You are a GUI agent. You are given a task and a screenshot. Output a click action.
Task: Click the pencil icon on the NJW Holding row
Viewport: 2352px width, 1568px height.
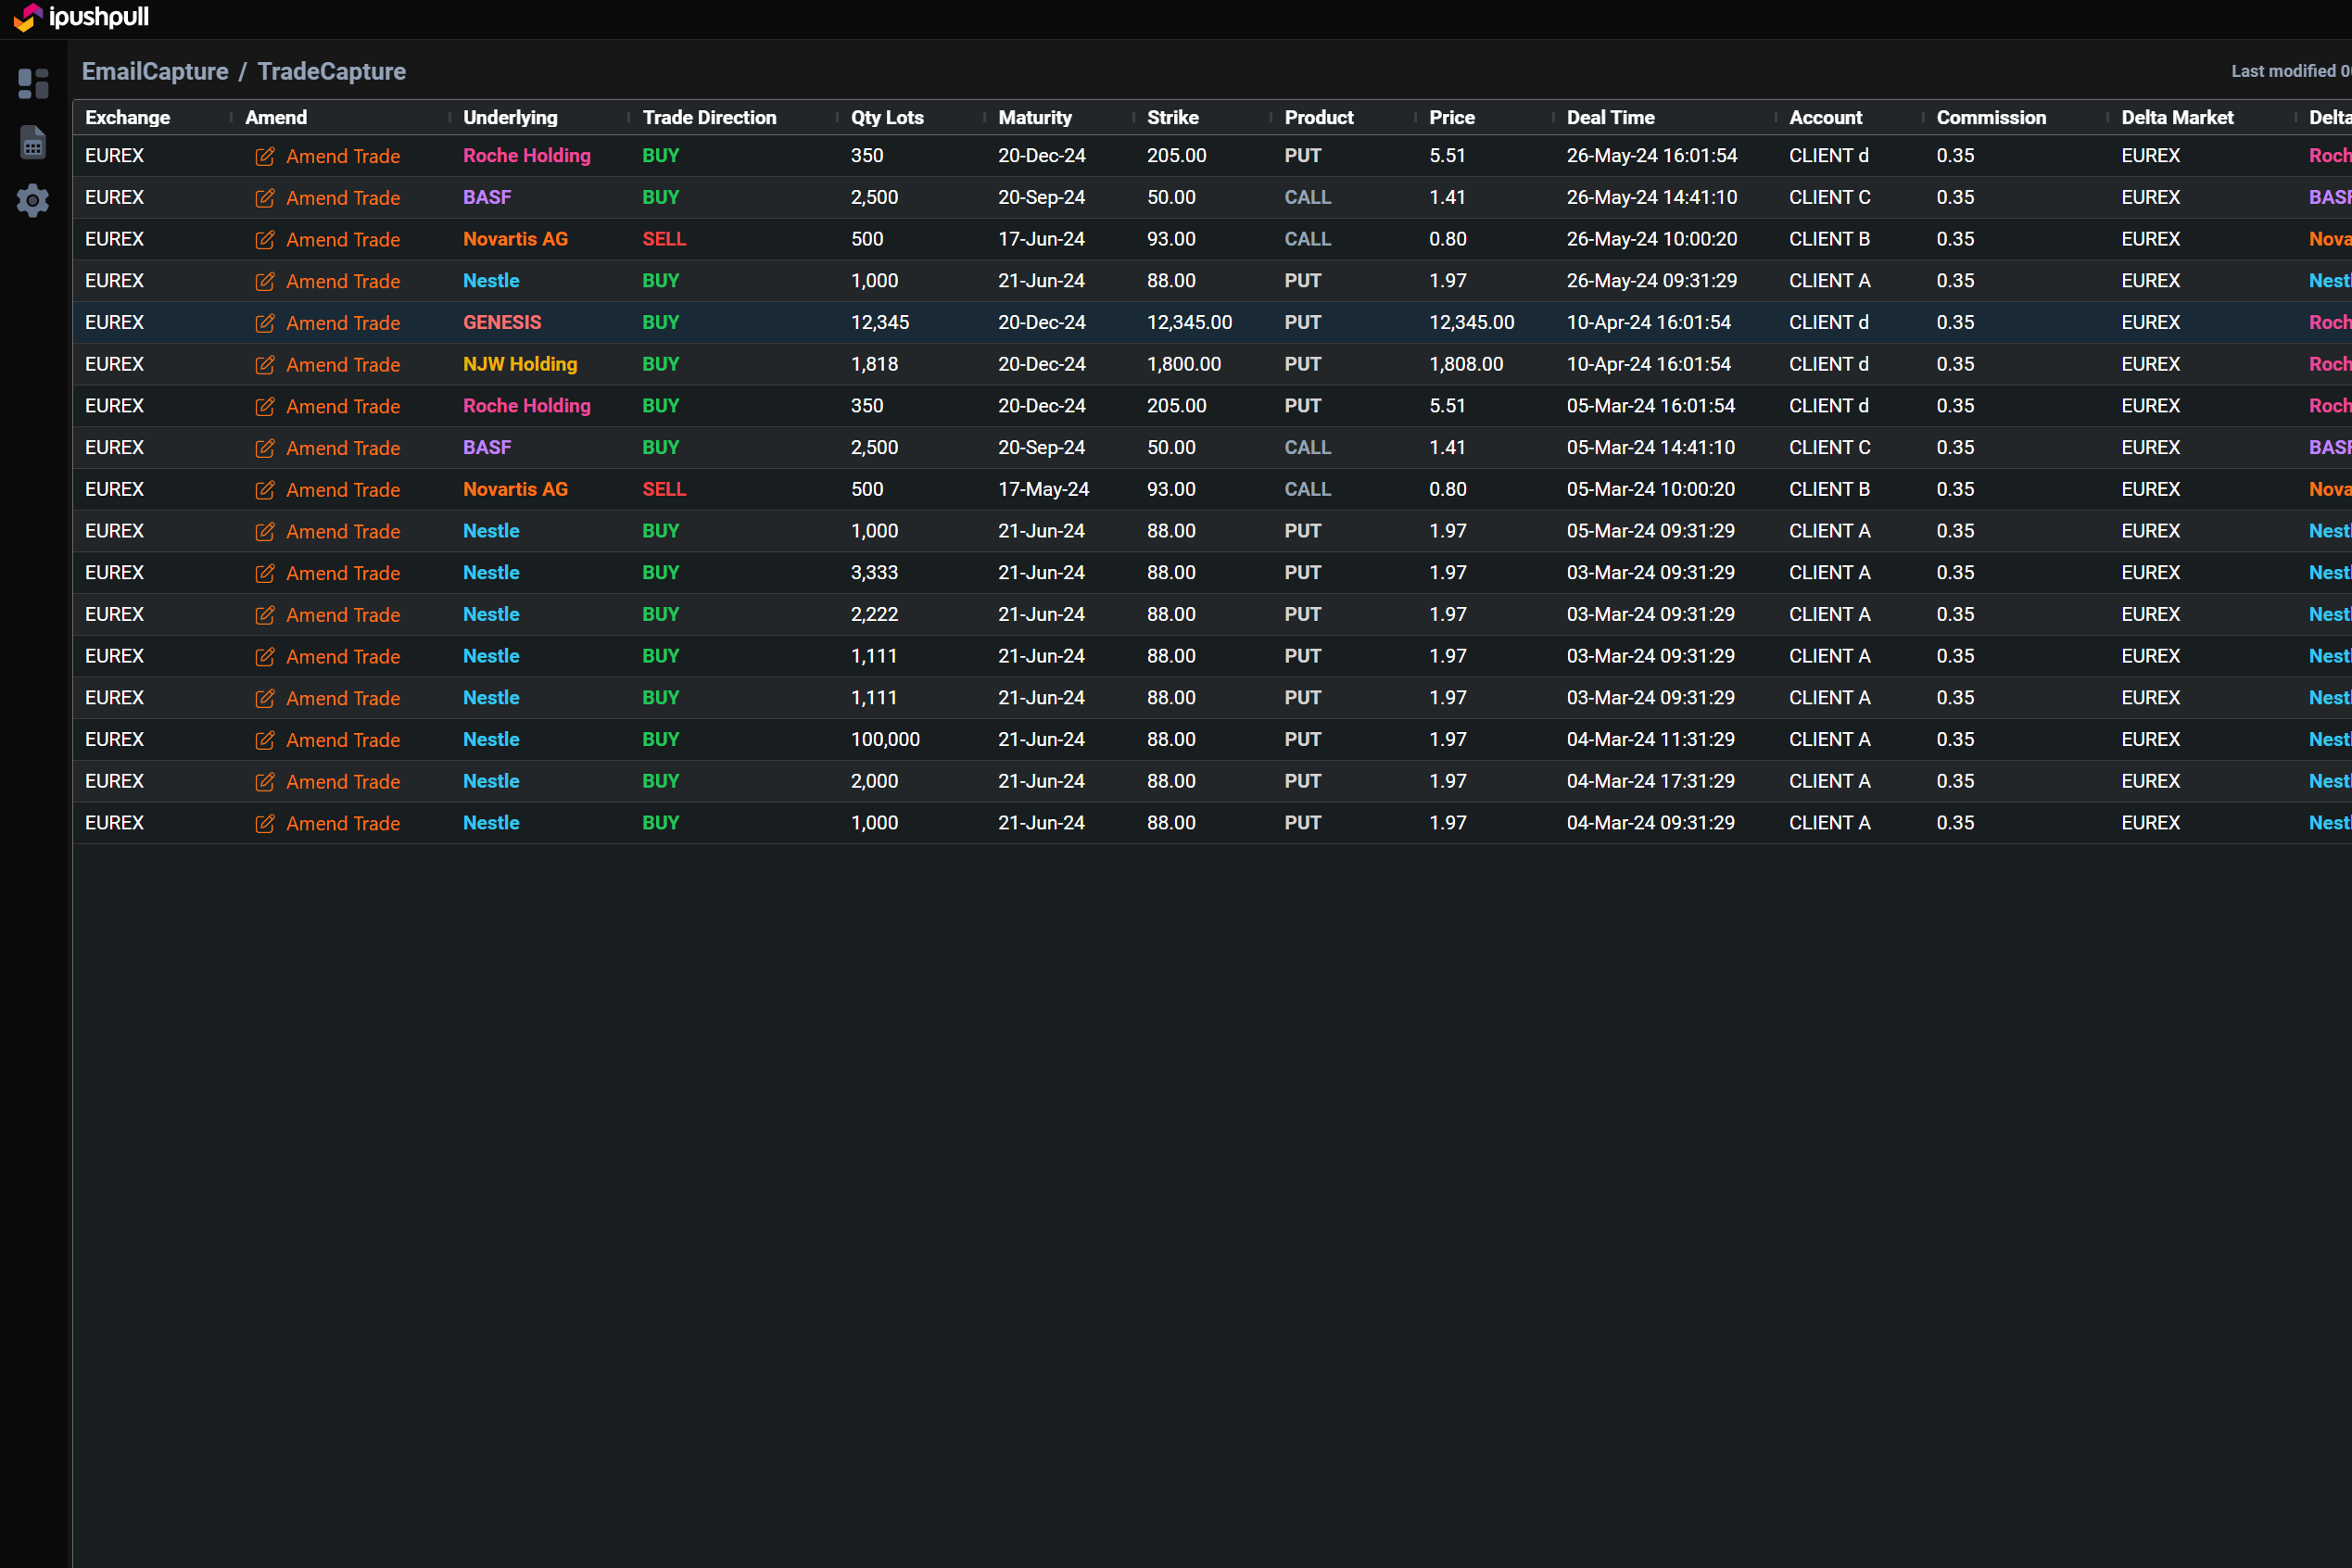pyautogui.click(x=265, y=364)
